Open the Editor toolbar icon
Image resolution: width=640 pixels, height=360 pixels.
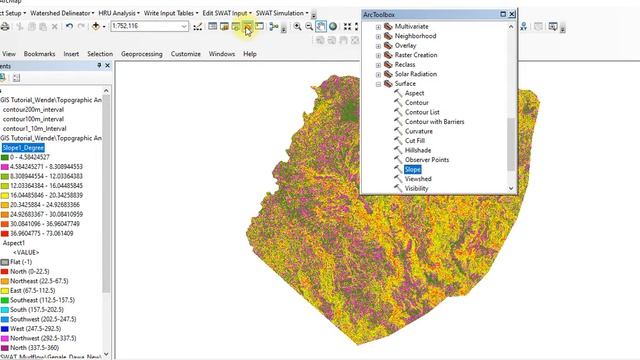[198, 27]
